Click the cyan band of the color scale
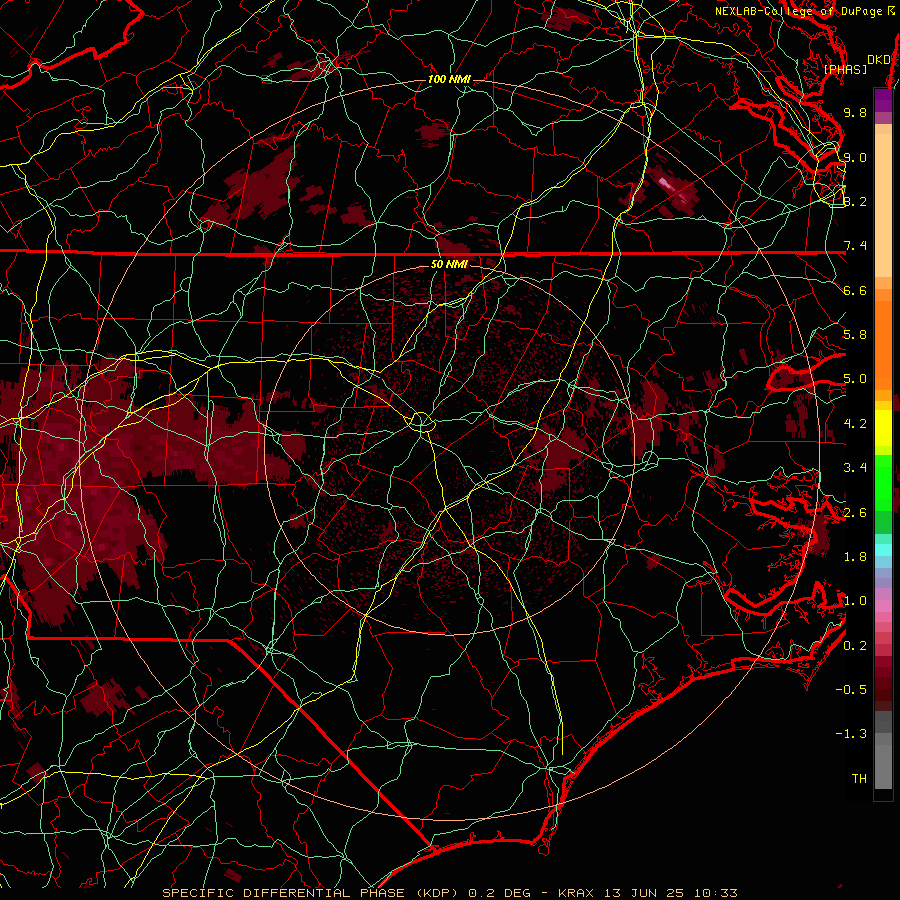Image resolution: width=900 pixels, height=900 pixels. [x=883, y=550]
